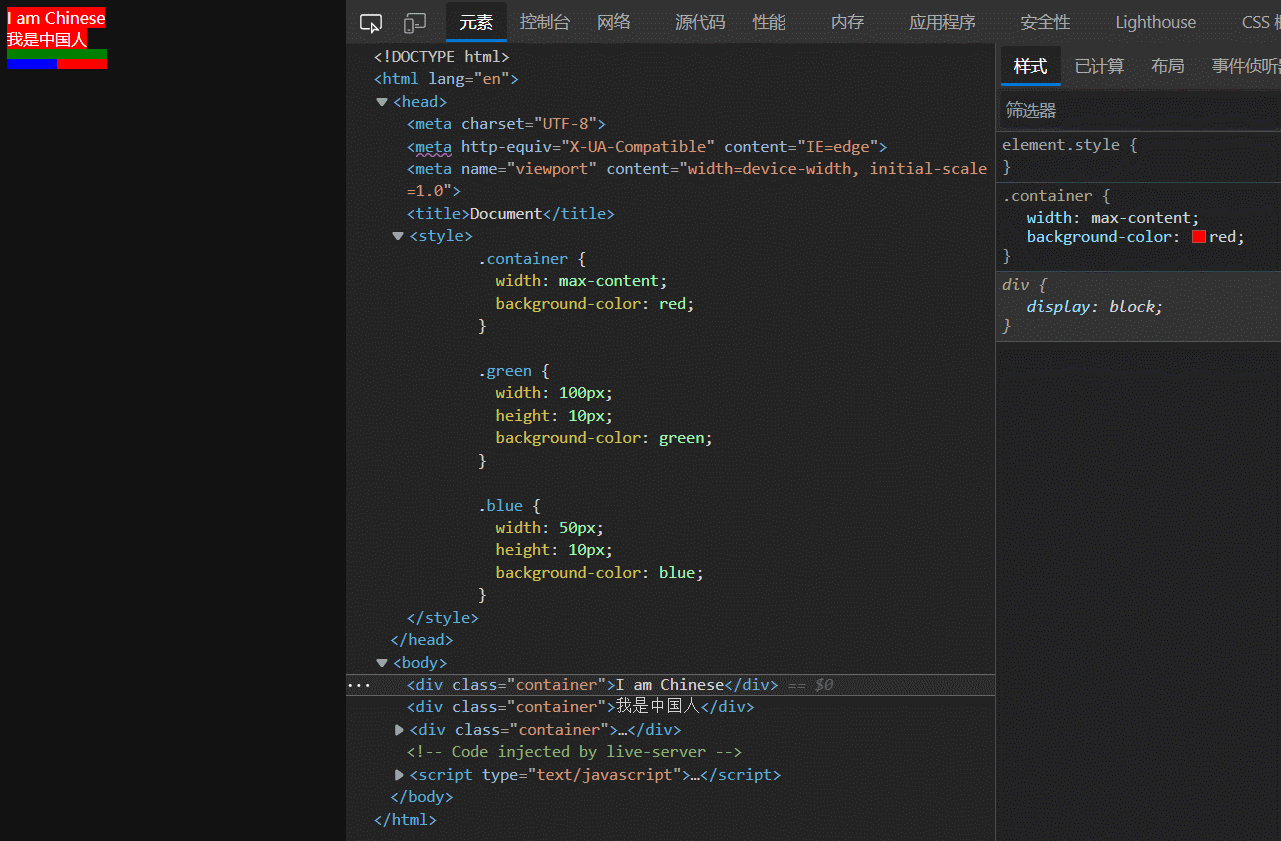
Task: Select the DOCTYPE html line
Action: [x=442, y=57]
